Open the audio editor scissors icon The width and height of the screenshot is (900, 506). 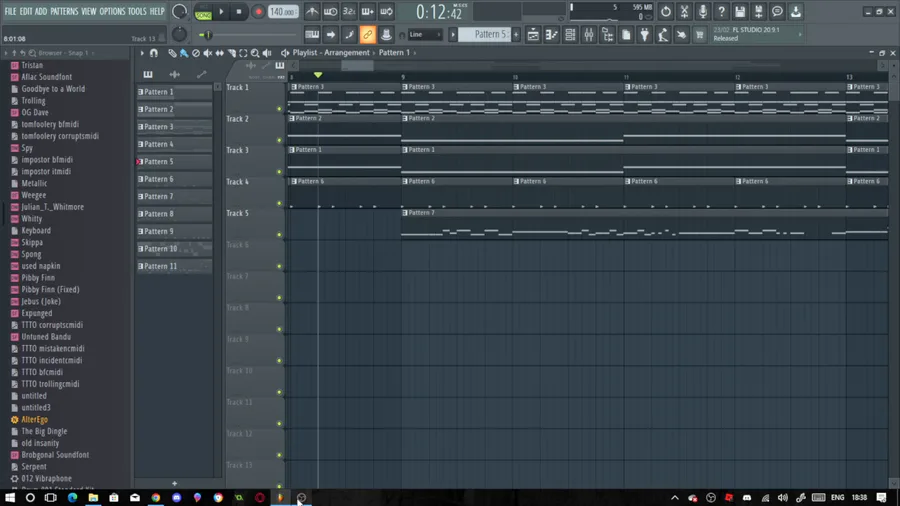(684, 11)
